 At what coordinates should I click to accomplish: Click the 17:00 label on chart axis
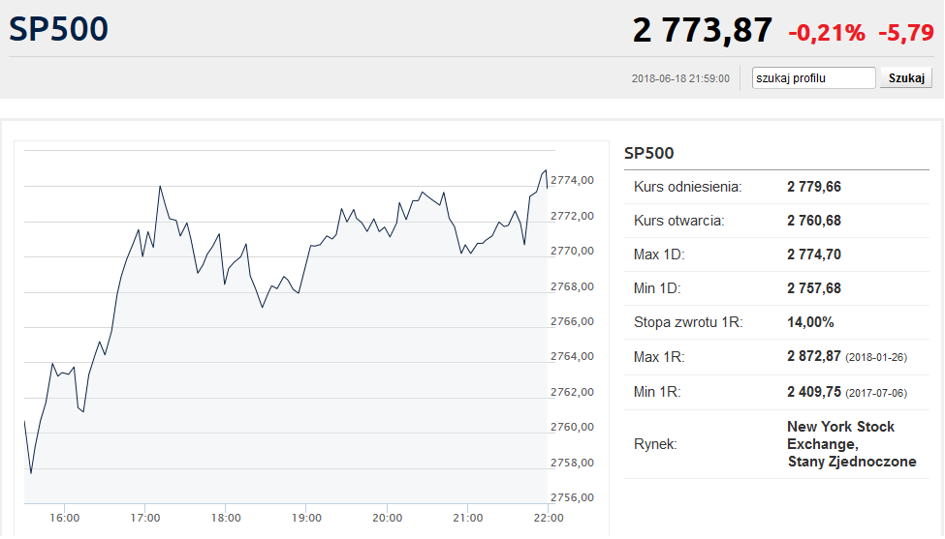[x=145, y=518]
